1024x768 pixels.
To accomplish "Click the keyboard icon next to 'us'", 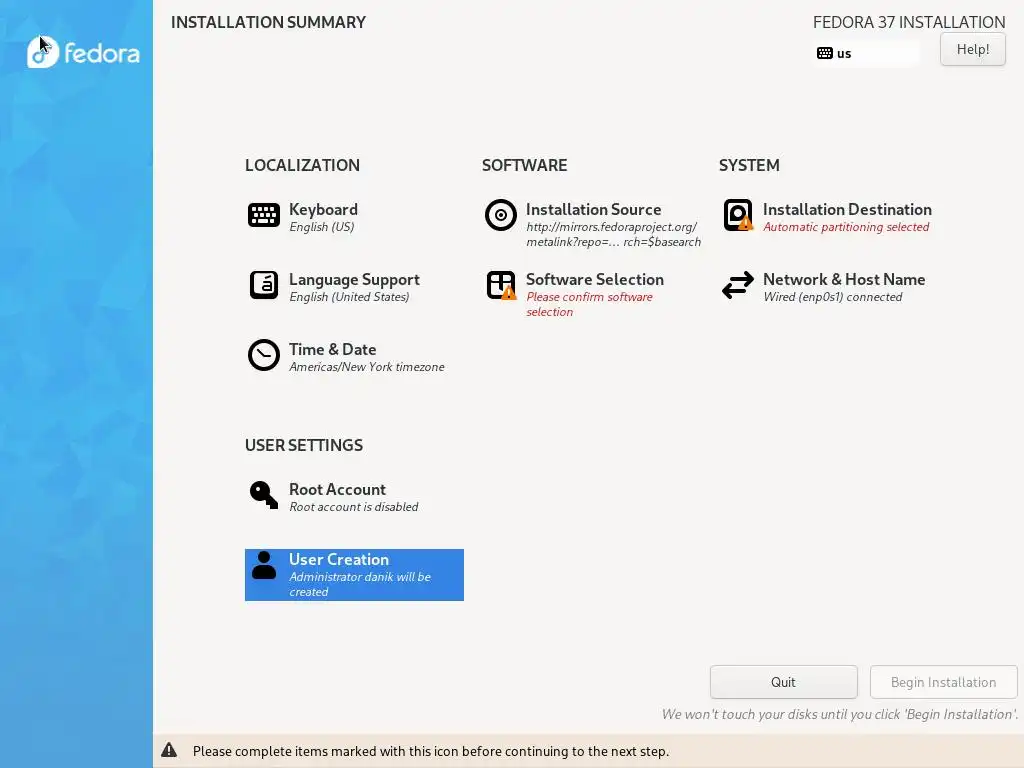I will click(x=825, y=53).
